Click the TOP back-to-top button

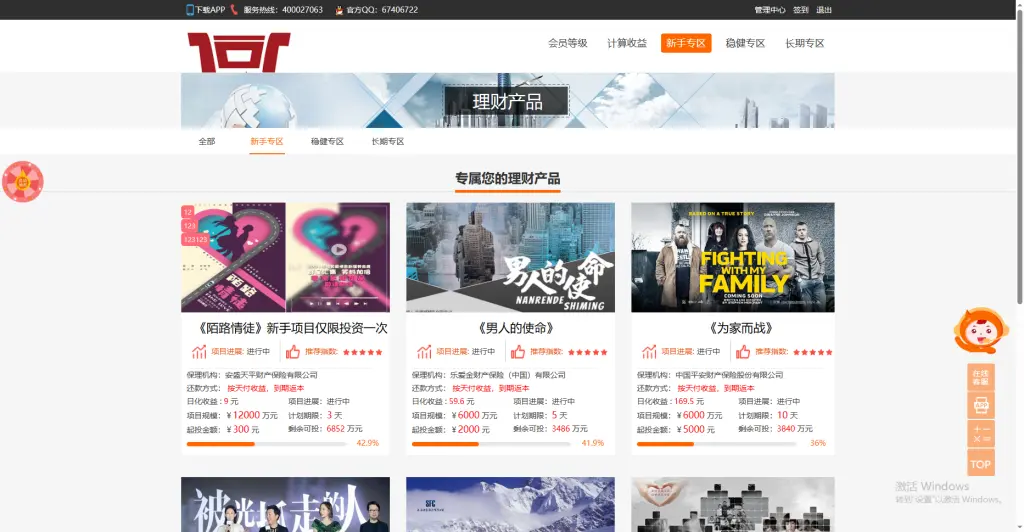coord(981,463)
